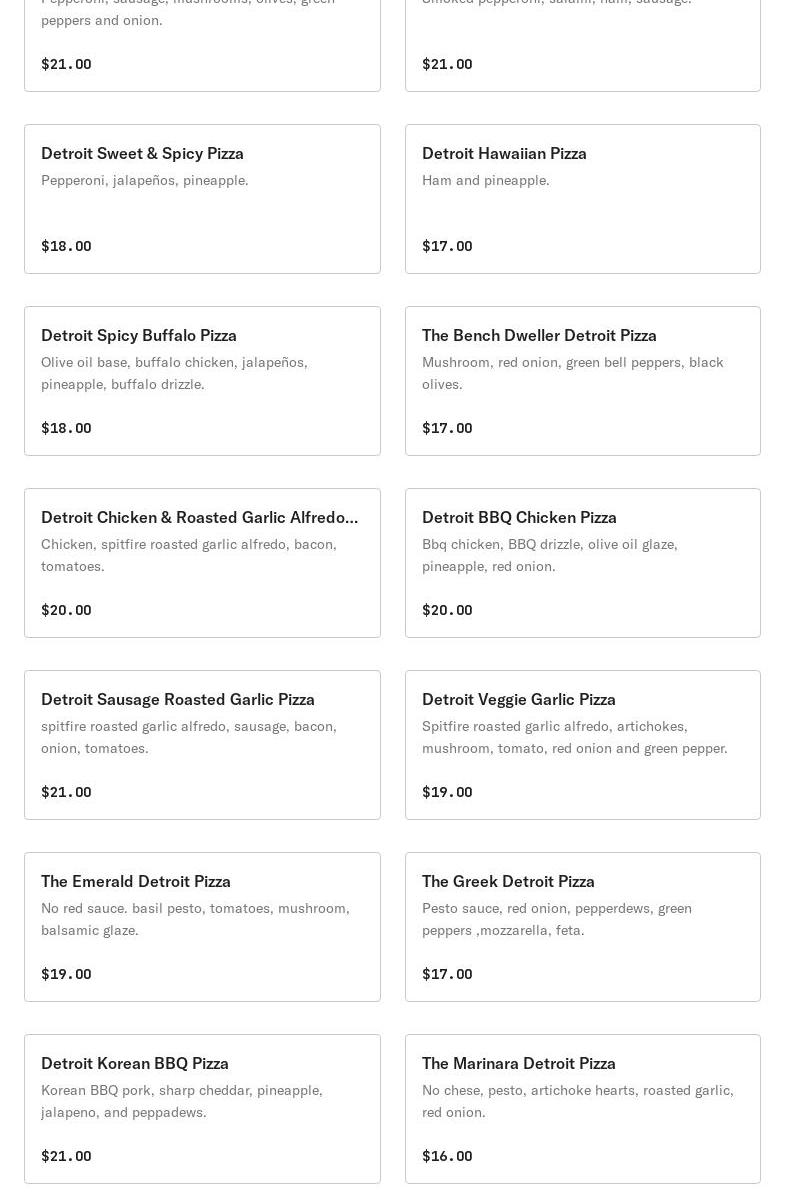785x1194 pixels.
Task: Pick the Detroit Veggie Garlic Pizza
Action: 519,699
